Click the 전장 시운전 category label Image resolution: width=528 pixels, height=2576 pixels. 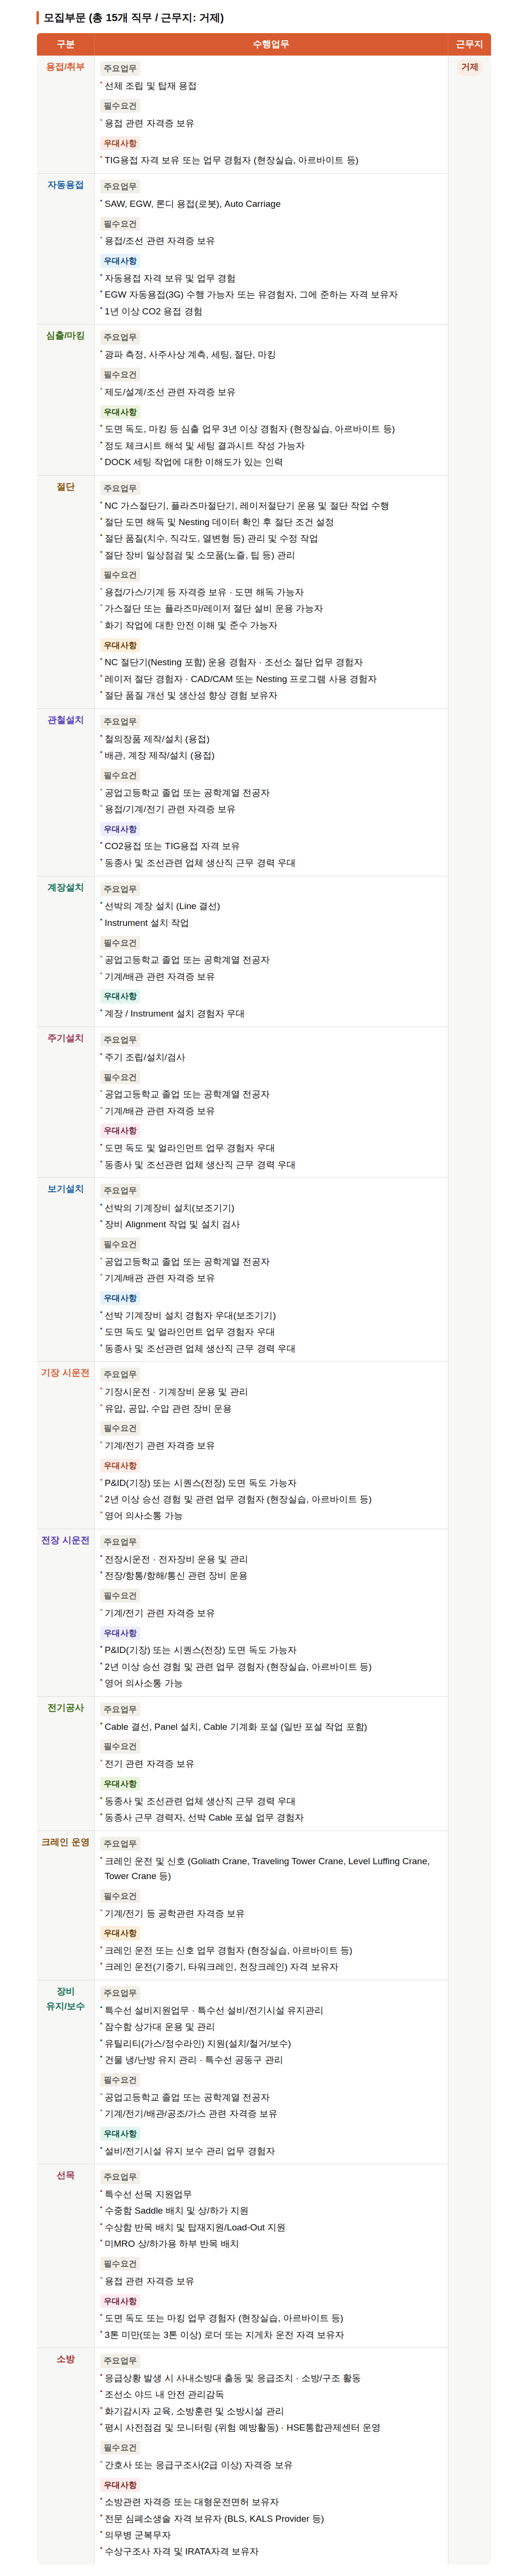coord(65,1540)
